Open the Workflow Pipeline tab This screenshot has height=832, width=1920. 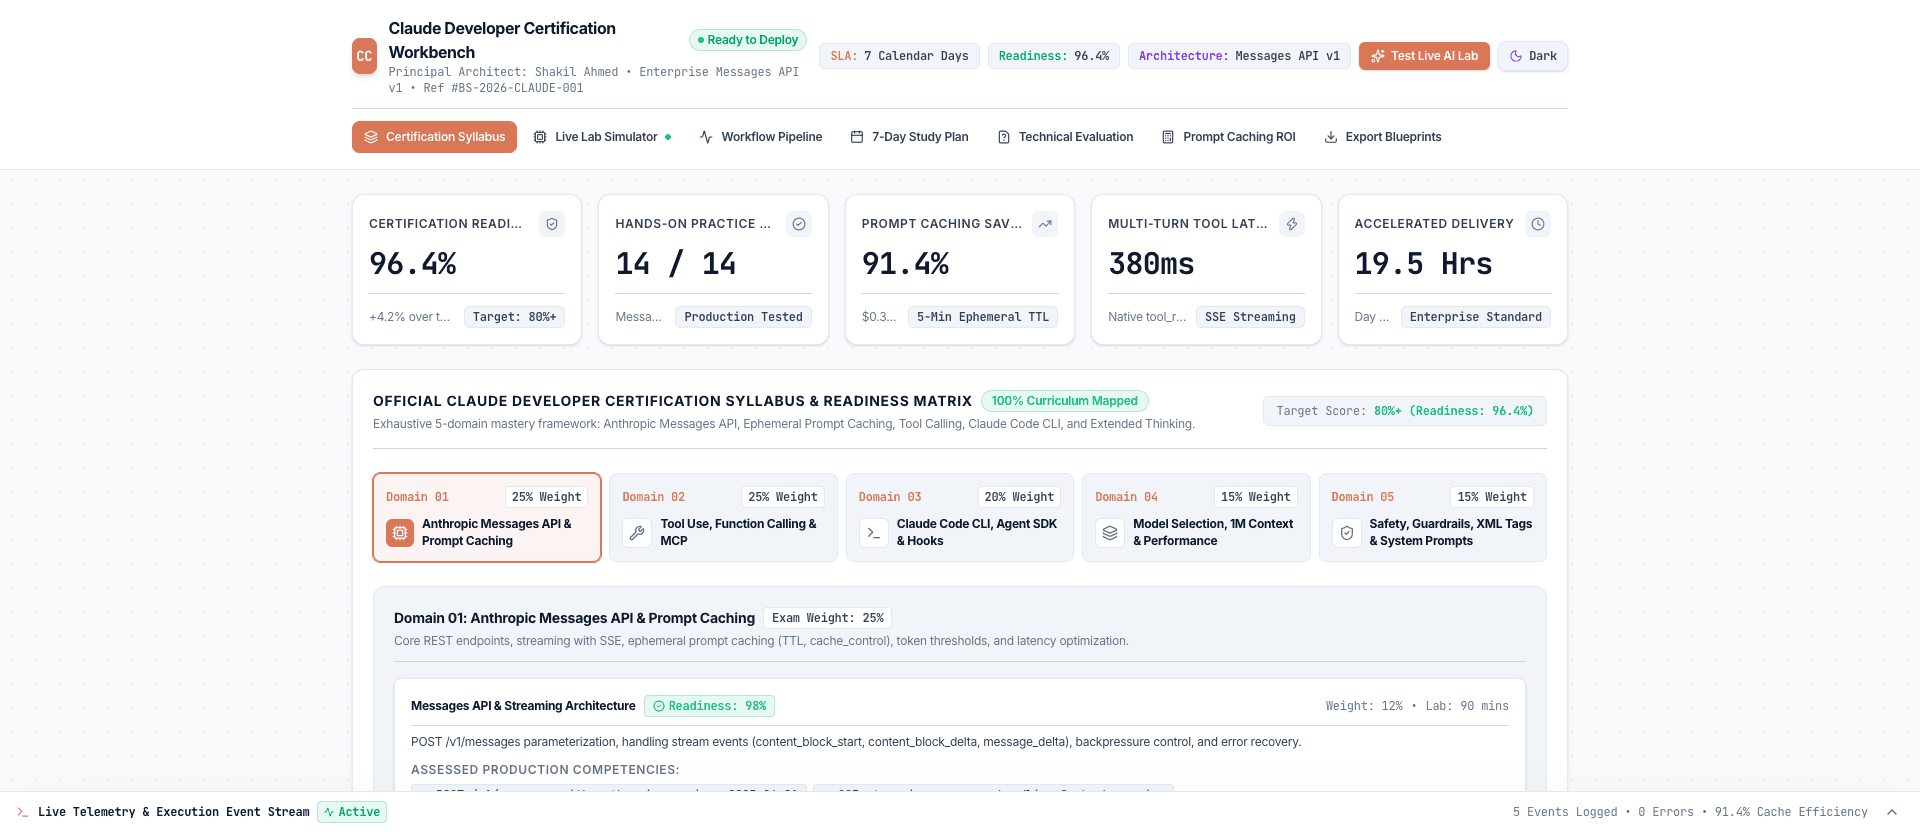(761, 137)
